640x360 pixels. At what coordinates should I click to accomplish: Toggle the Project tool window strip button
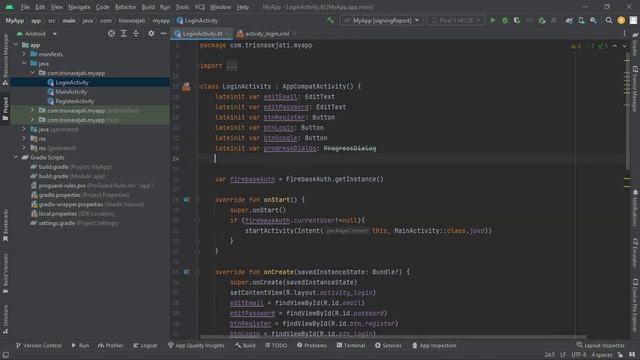point(5,109)
